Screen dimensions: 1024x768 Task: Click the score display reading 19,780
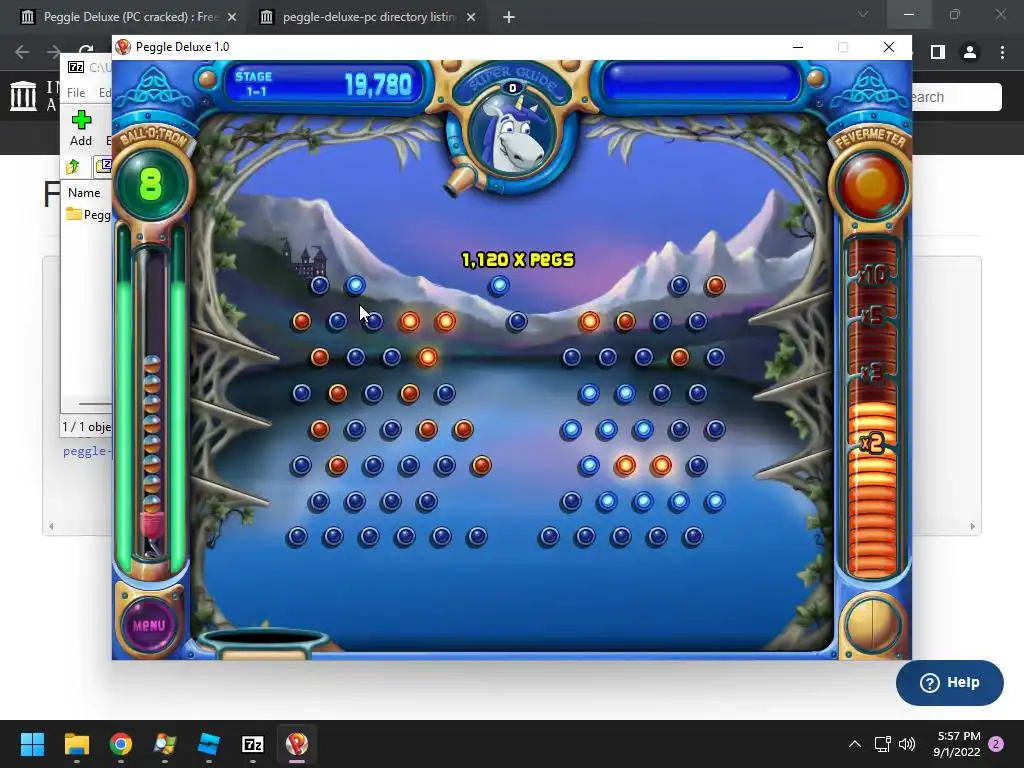(x=378, y=84)
